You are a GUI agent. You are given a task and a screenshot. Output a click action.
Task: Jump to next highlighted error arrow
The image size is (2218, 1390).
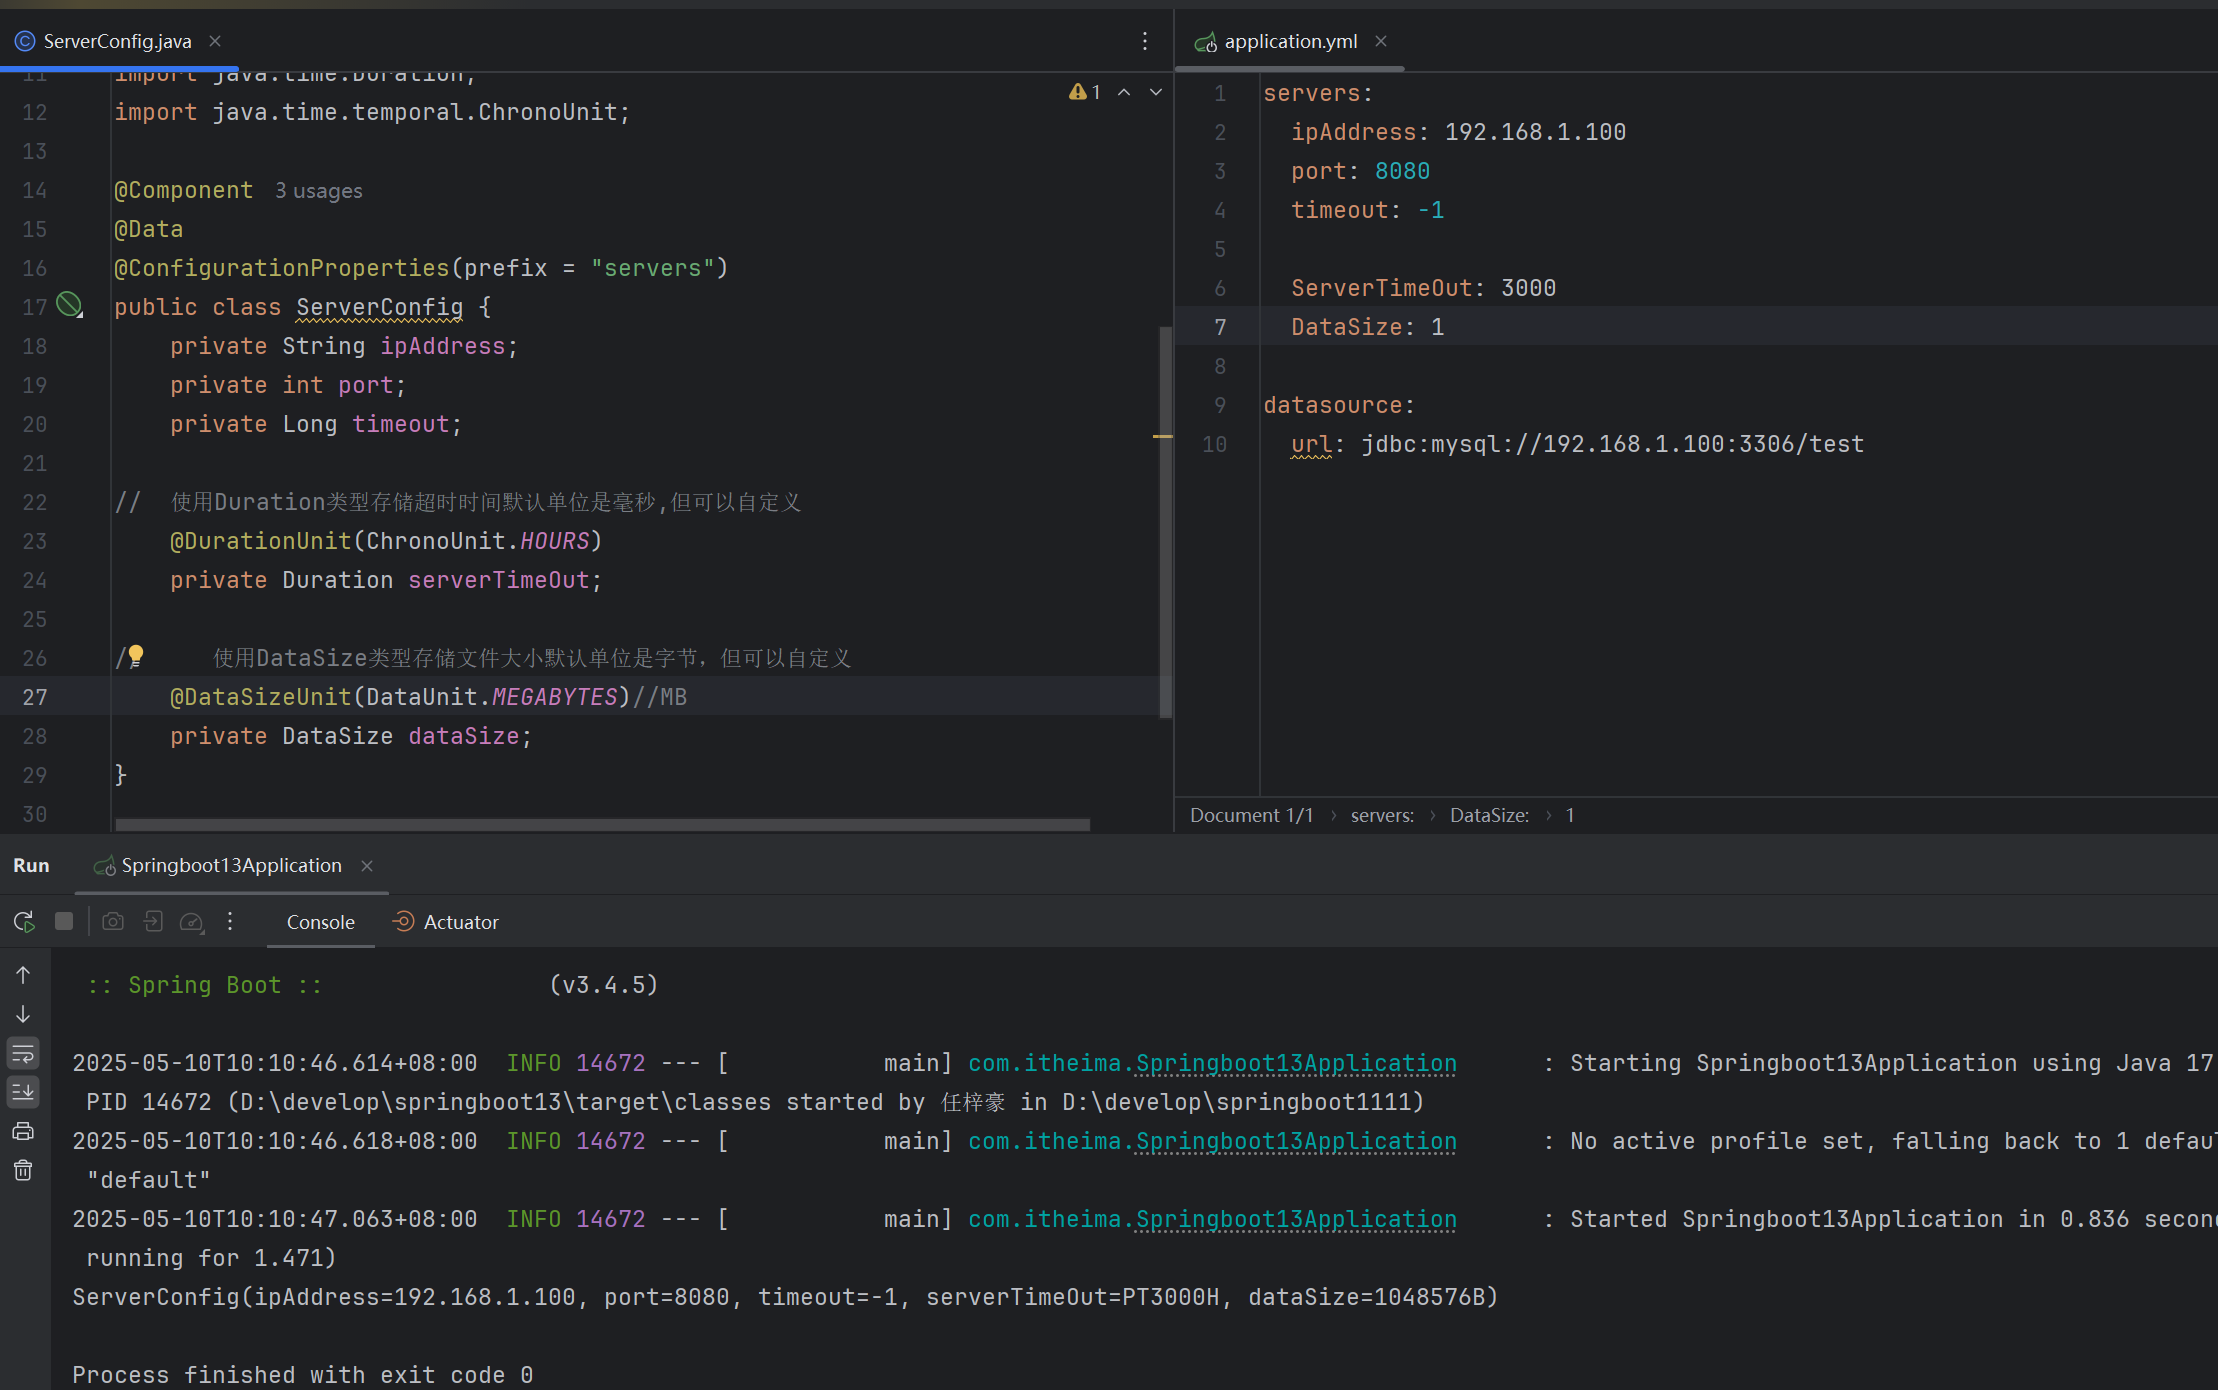coord(1156,92)
